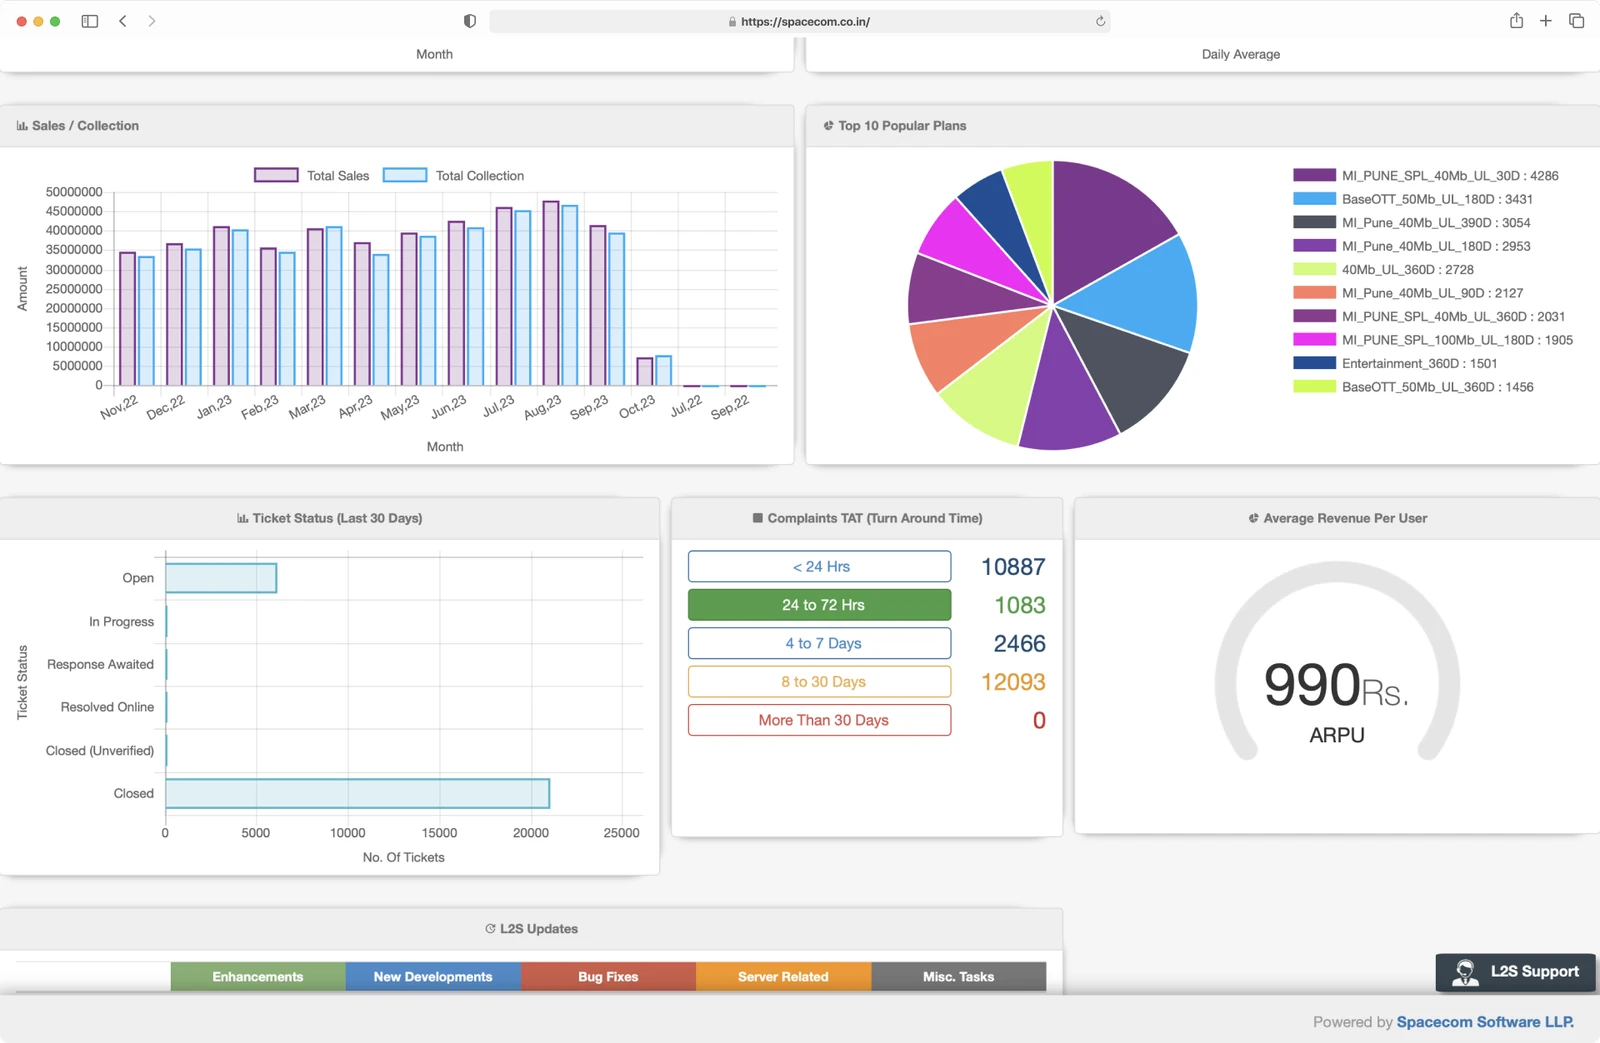Toggle BaseOTT_50Mb_UL_180D legend entry
Screen dimensions: 1600x1043
point(1413,199)
